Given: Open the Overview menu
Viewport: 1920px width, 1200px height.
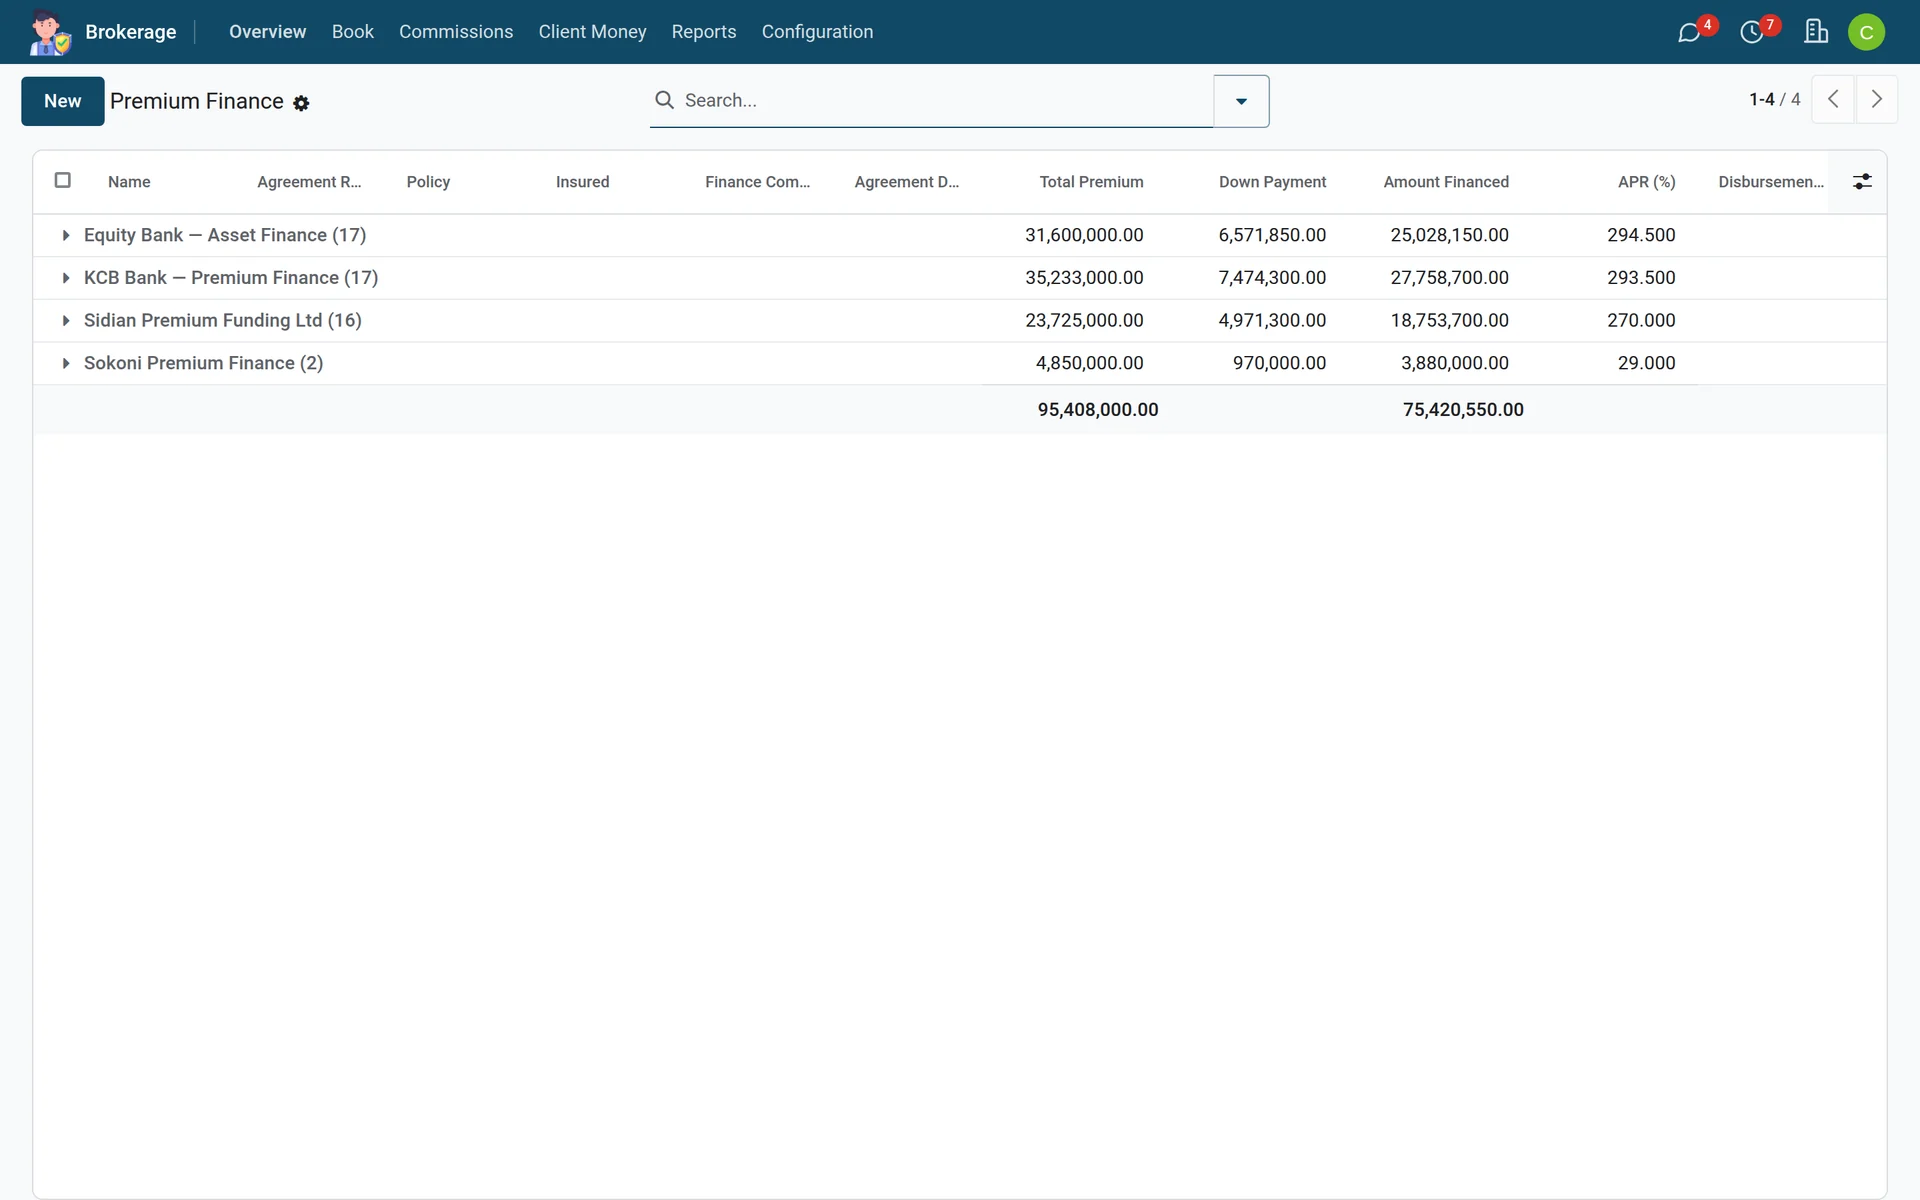Looking at the screenshot, I should 268,32.
